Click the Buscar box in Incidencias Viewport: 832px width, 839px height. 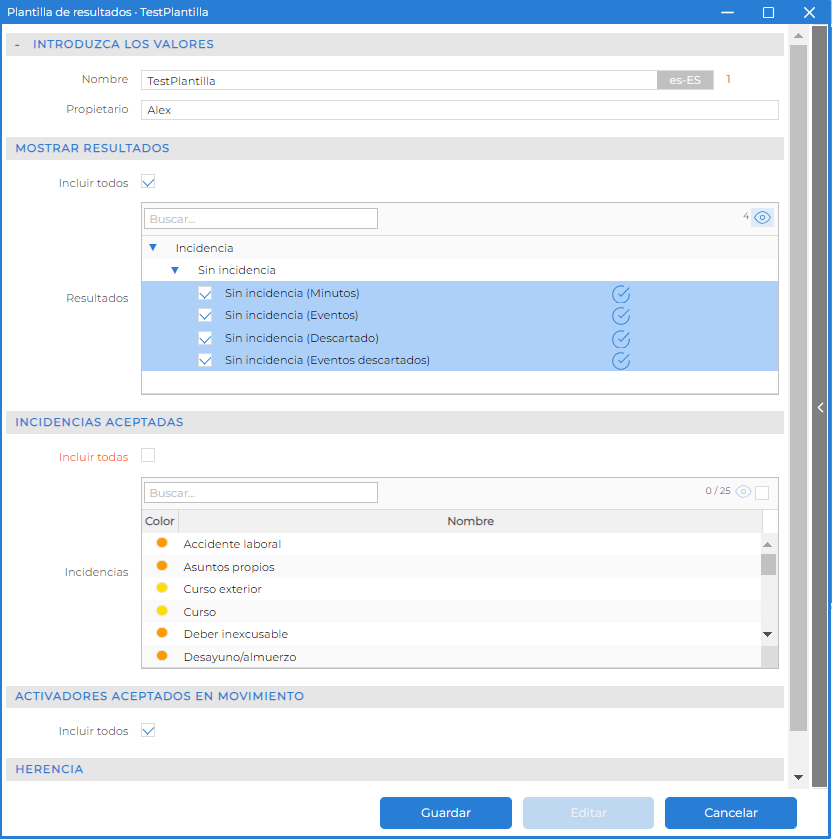(261, 492)
